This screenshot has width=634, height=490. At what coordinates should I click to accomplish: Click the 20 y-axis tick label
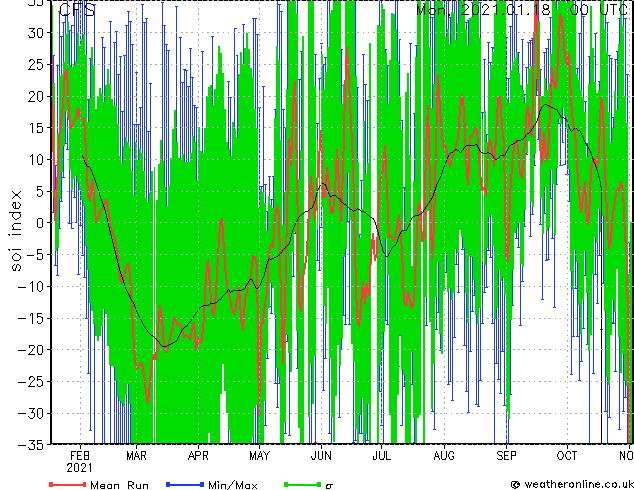(x=35, y=96)
